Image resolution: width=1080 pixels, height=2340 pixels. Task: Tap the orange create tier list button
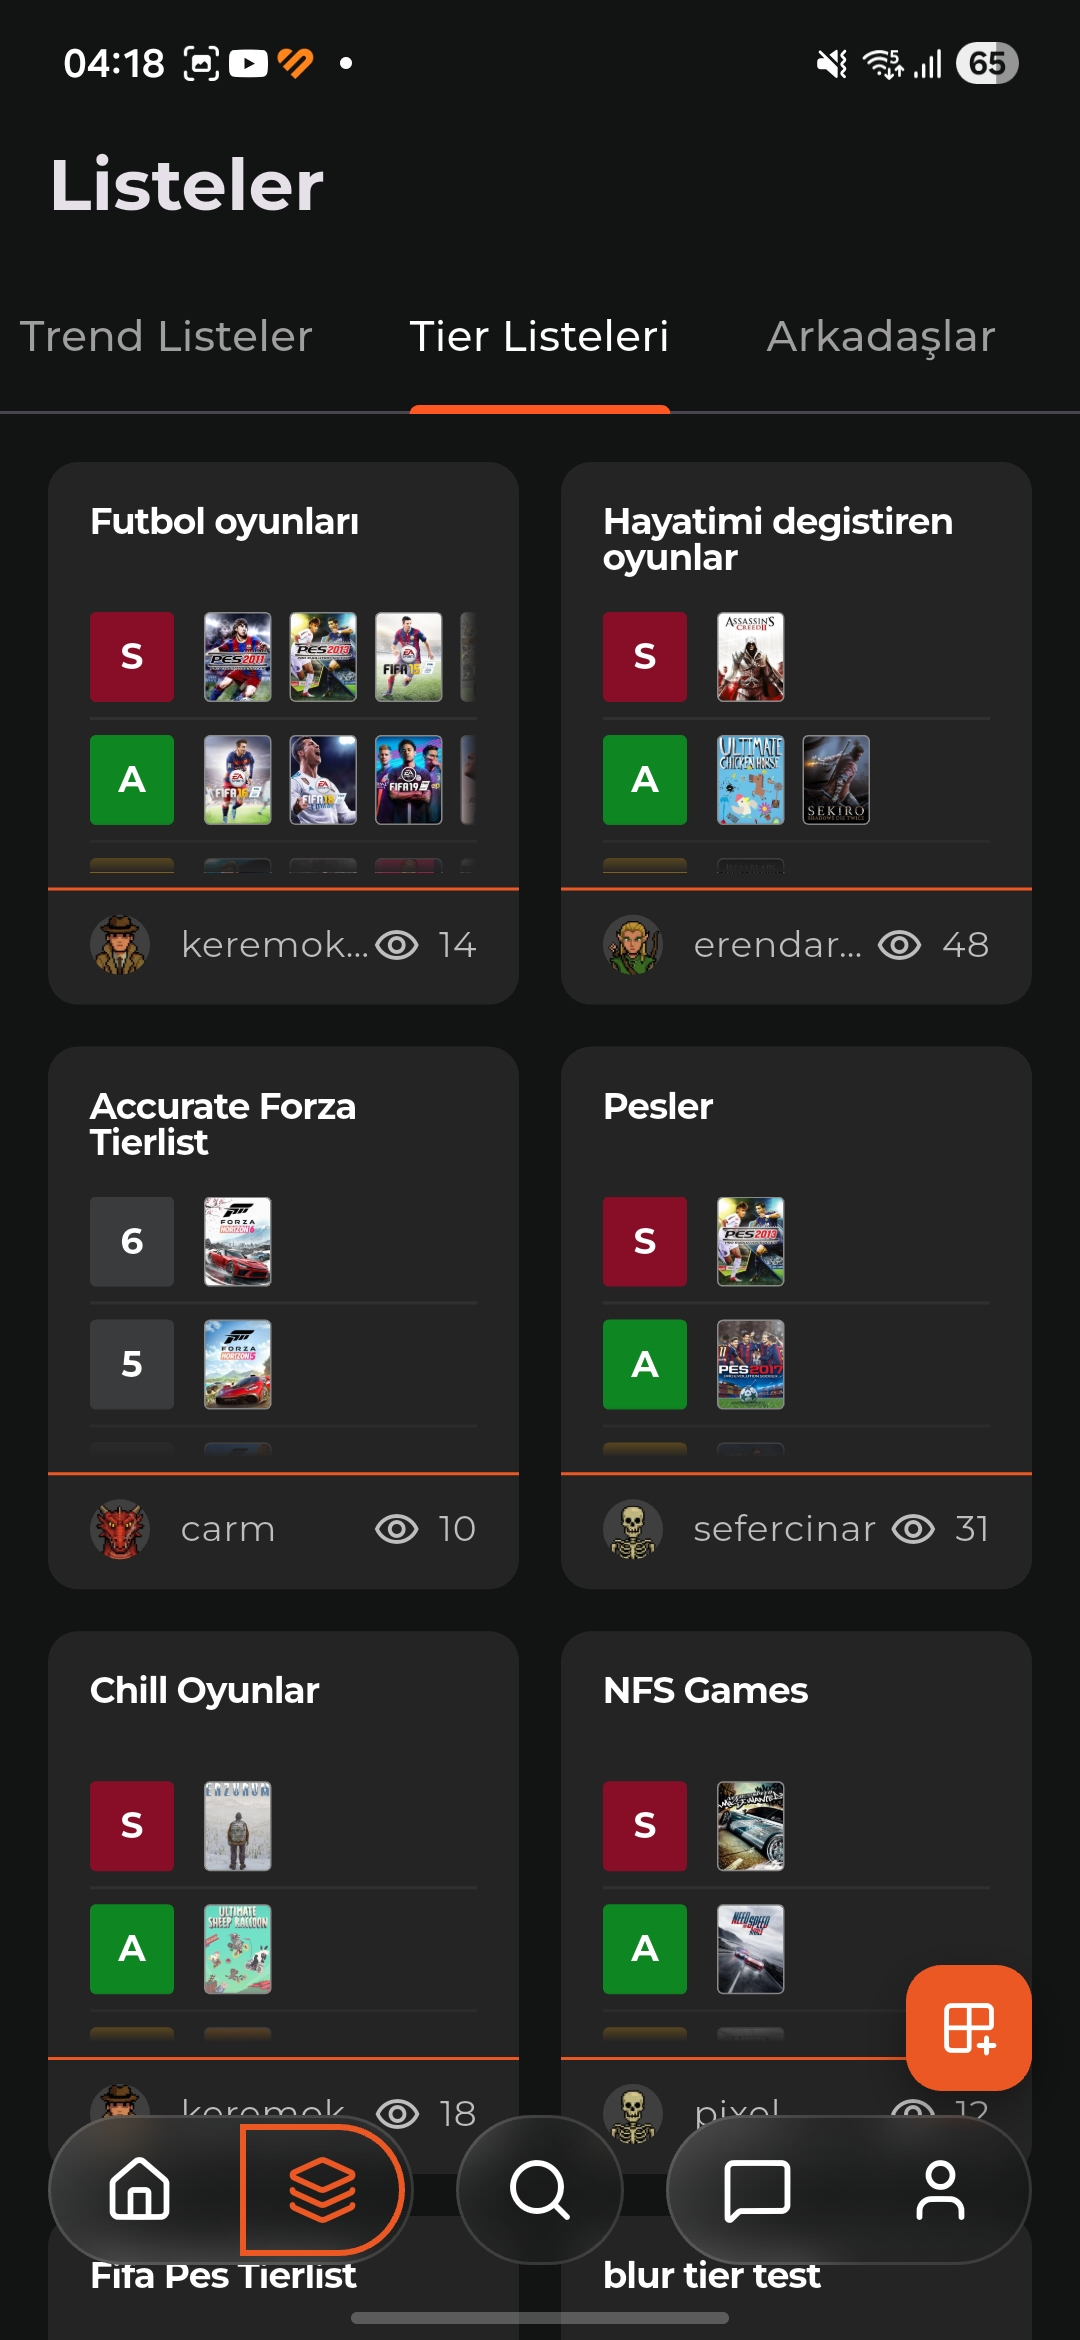pos(968,2028)
